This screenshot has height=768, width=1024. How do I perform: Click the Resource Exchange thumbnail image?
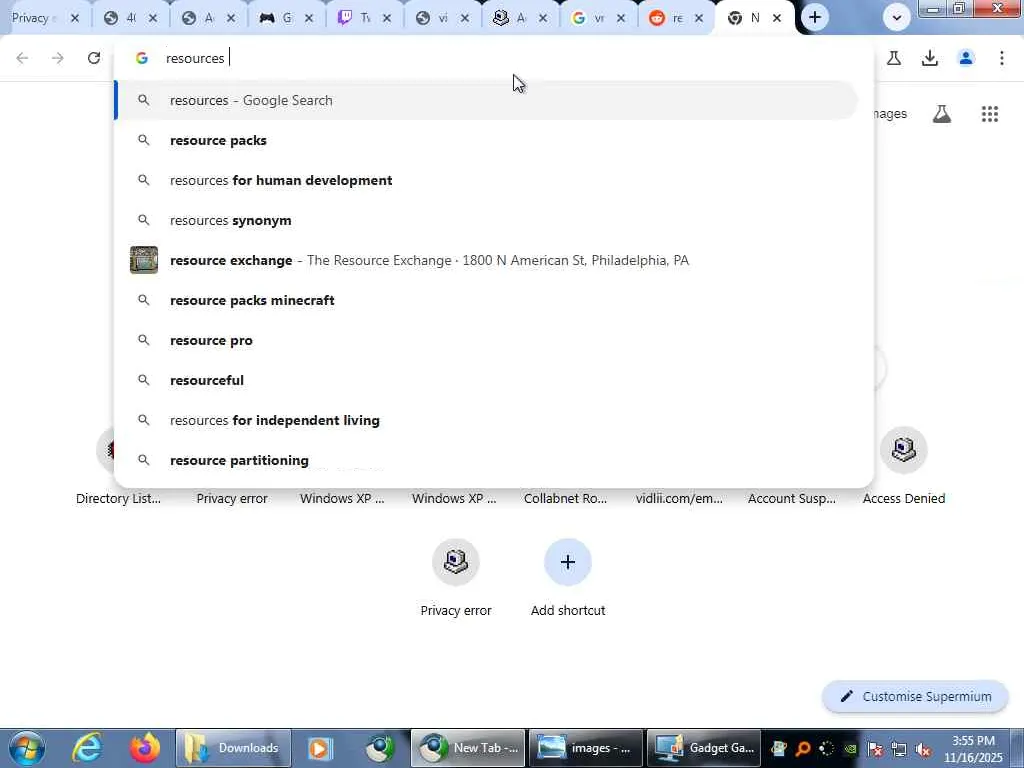[x=144, y=260]
